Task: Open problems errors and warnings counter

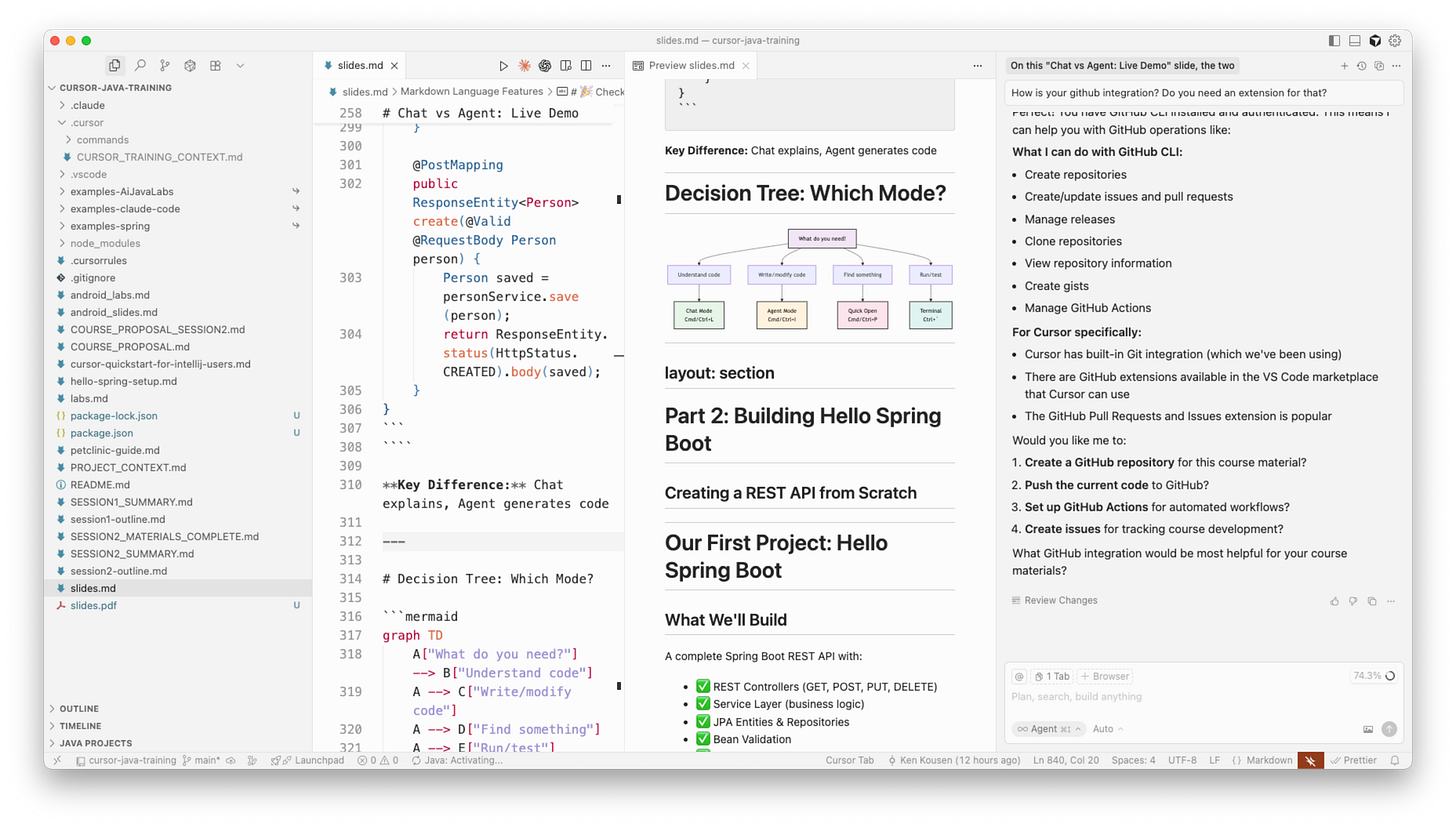Action: (377, 760)
